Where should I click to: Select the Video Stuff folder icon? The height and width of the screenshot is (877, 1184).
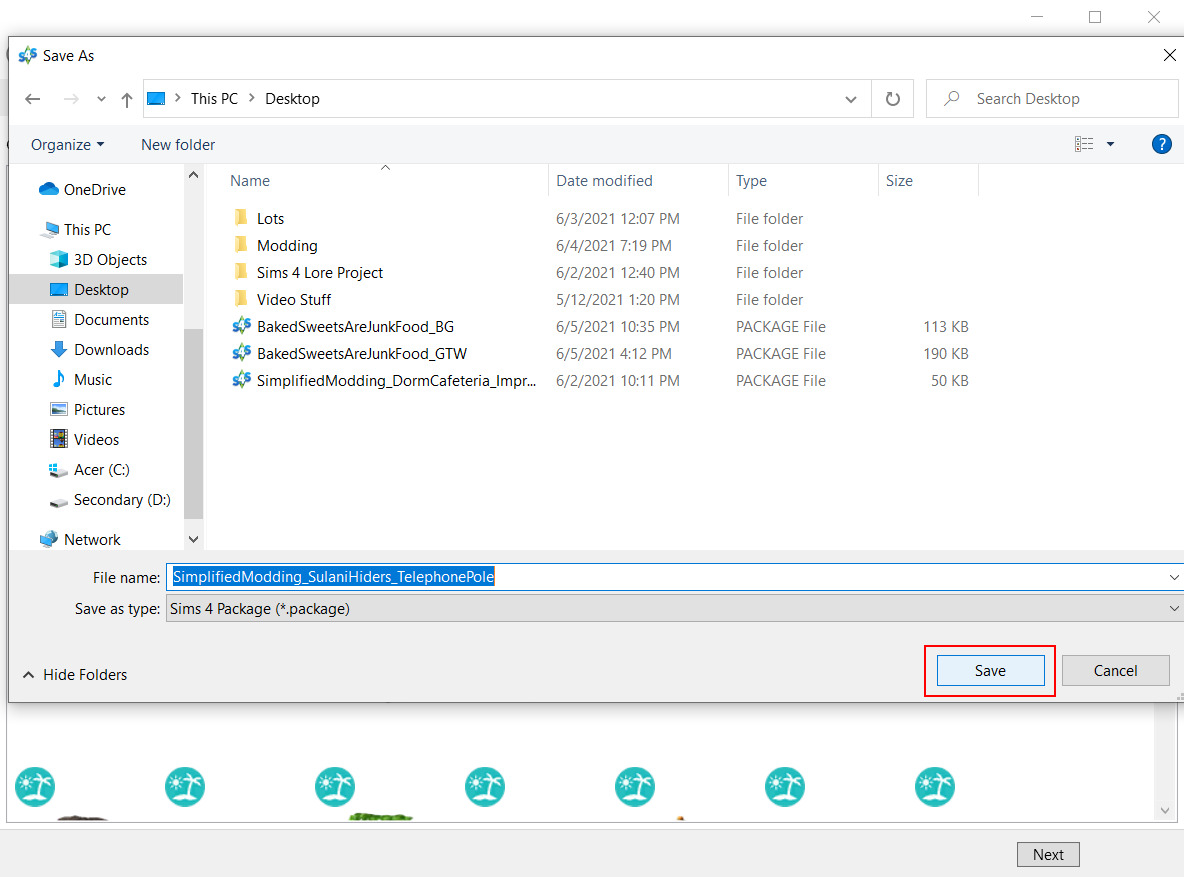click(x=241, y=299)
